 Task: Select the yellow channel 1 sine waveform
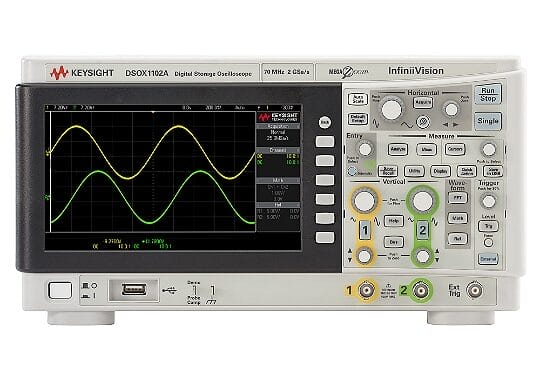(153, 152)
